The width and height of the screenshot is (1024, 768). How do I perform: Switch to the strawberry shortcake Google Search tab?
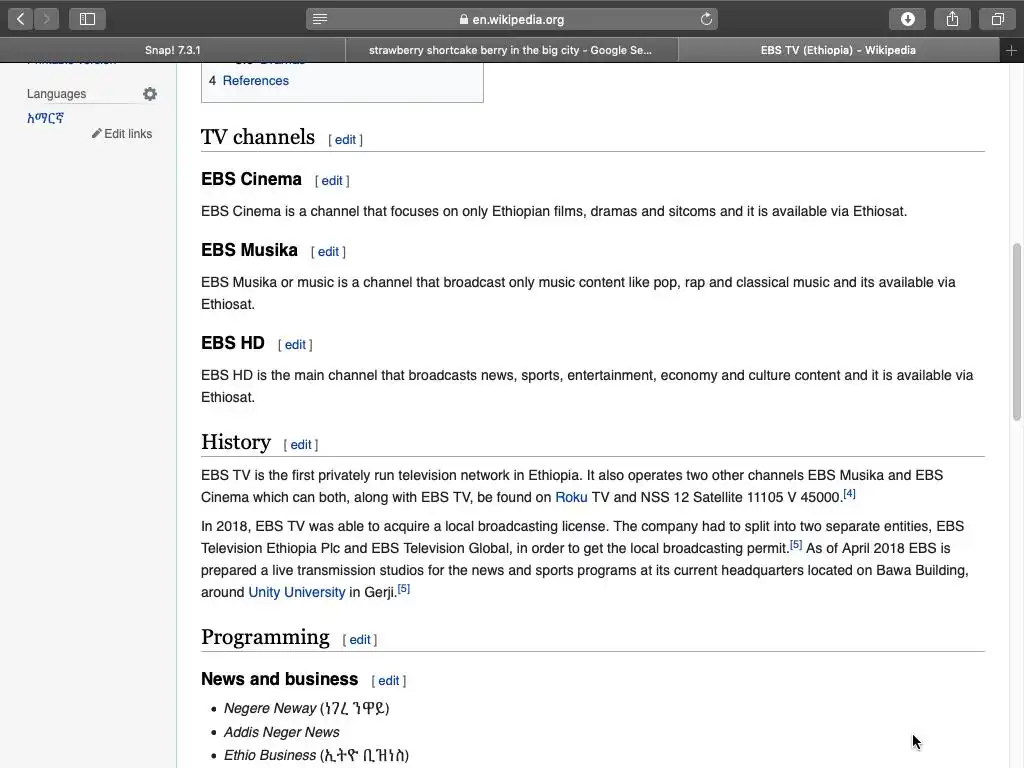pyautogui.click(x=511, y=50)
